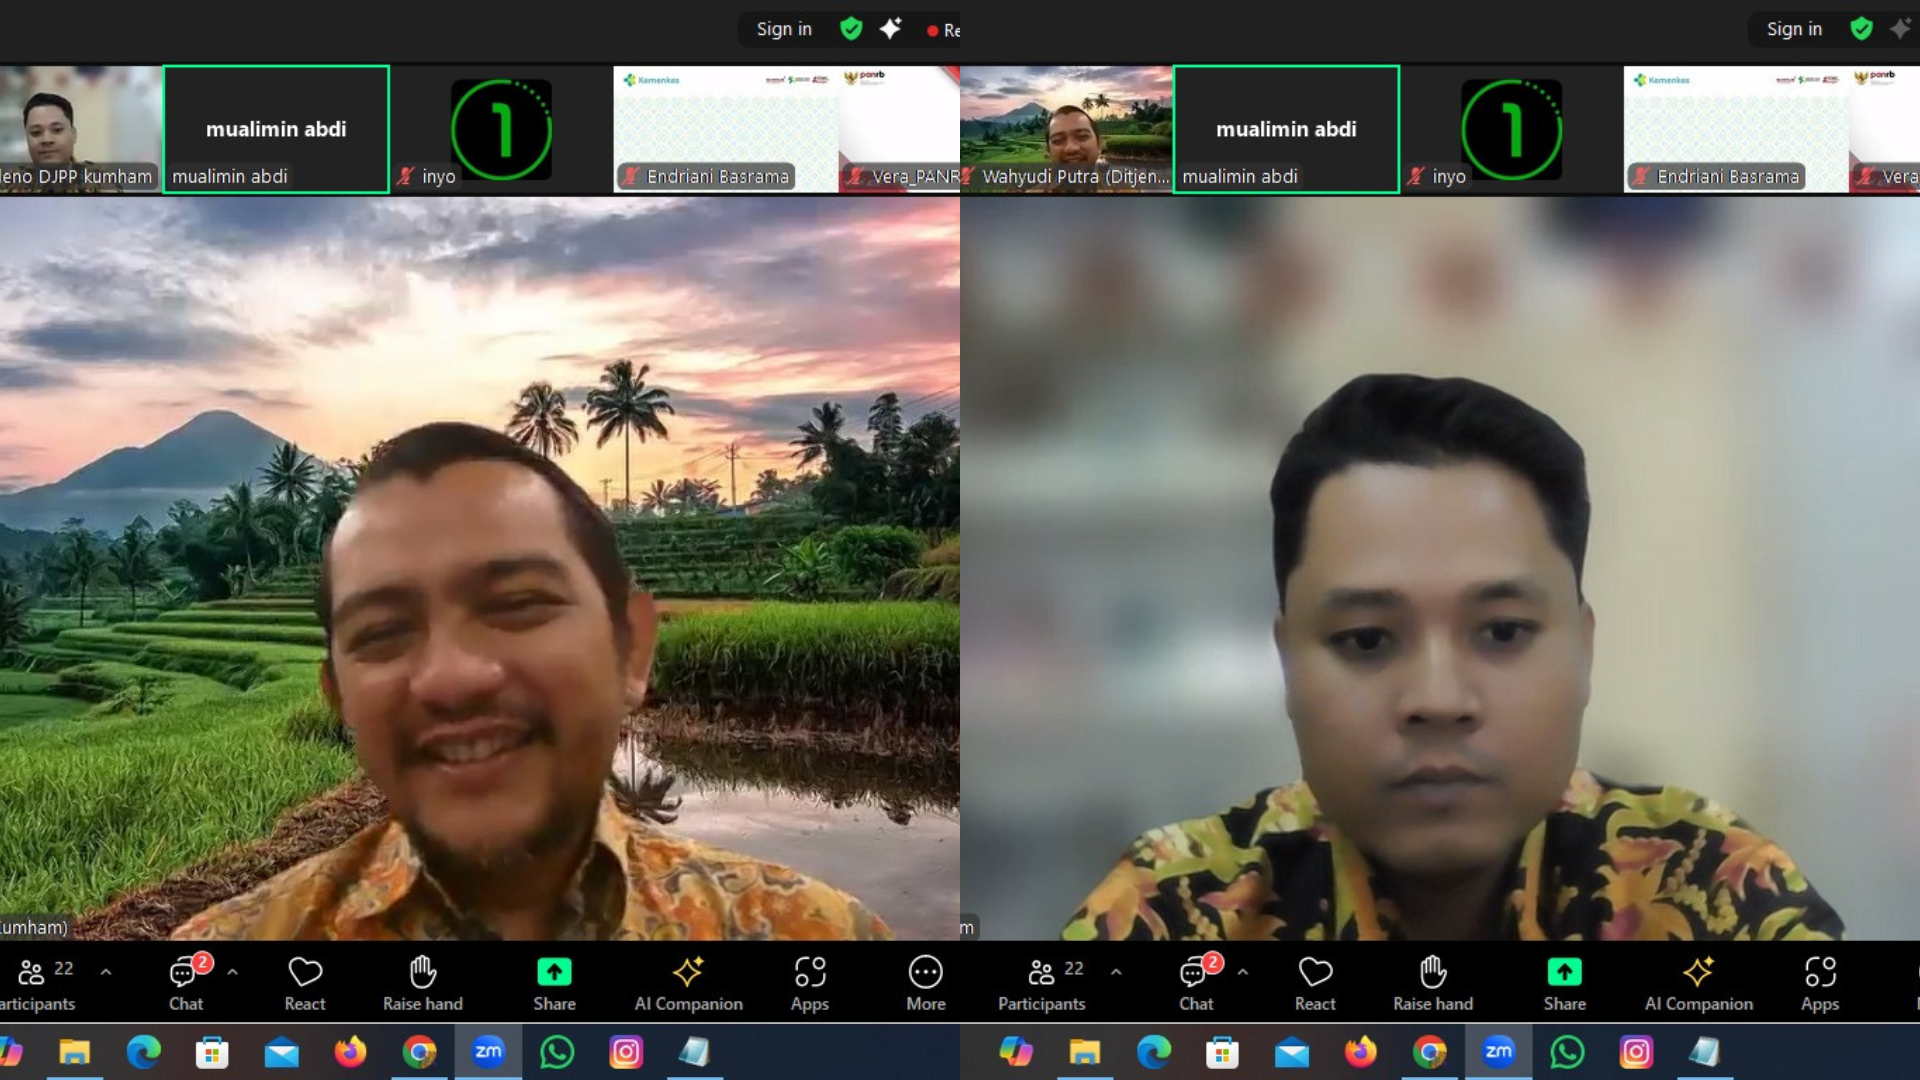Open Apps in right Zoom window
The image size is (1920, 1080).
1820,985
